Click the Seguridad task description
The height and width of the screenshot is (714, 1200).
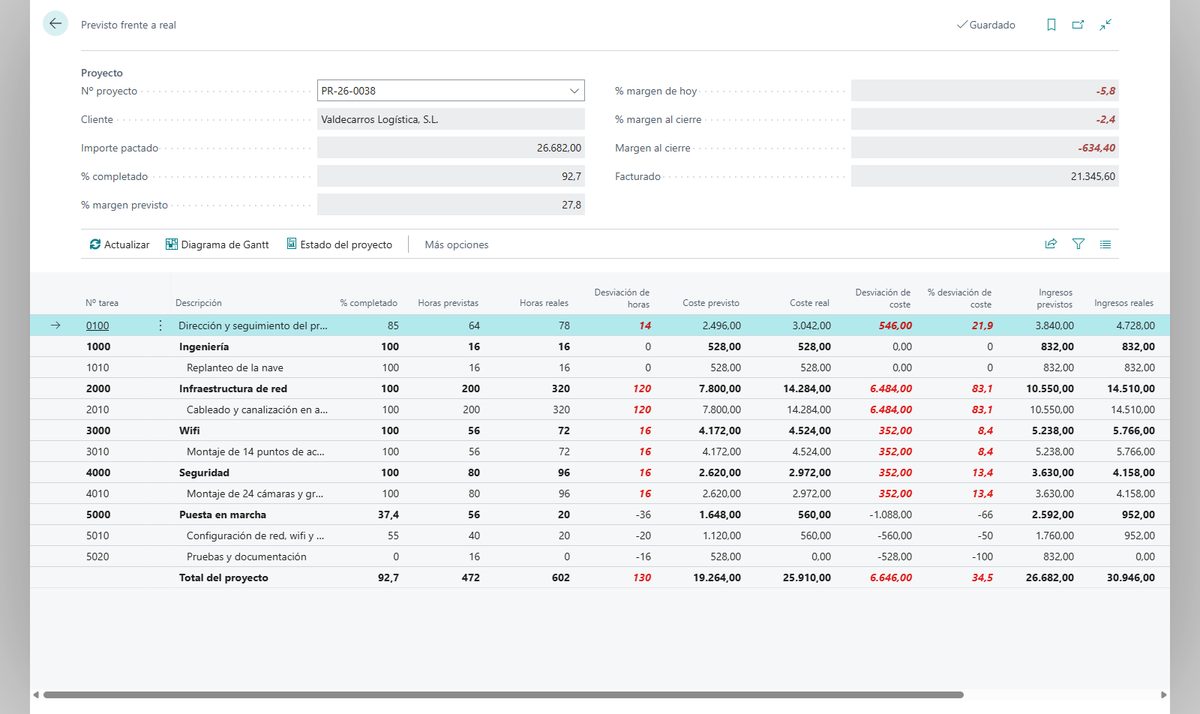click(x=204, y=473)
